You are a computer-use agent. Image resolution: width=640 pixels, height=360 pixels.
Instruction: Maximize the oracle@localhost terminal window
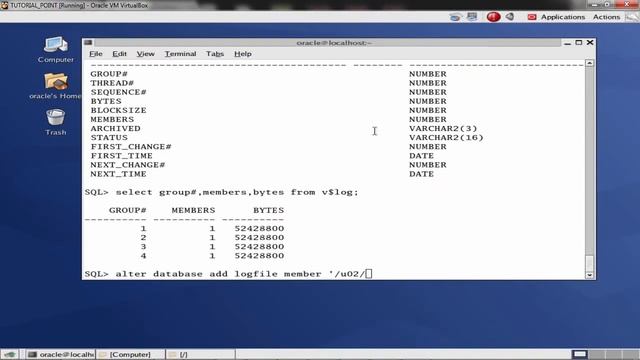578,42
